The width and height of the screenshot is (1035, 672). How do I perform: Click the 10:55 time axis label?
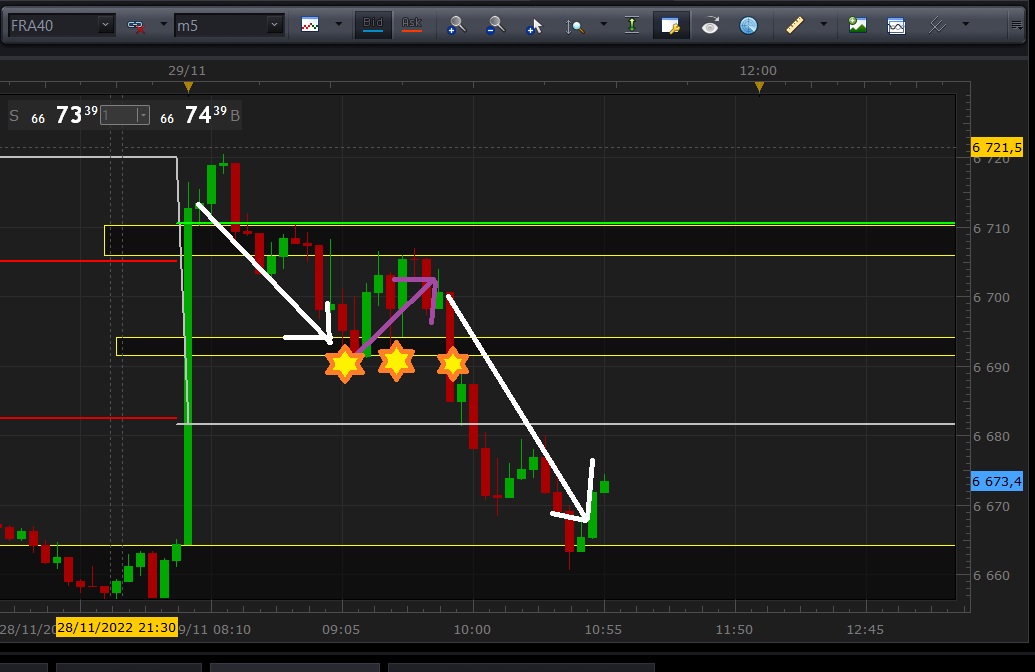tap(603, 630)
